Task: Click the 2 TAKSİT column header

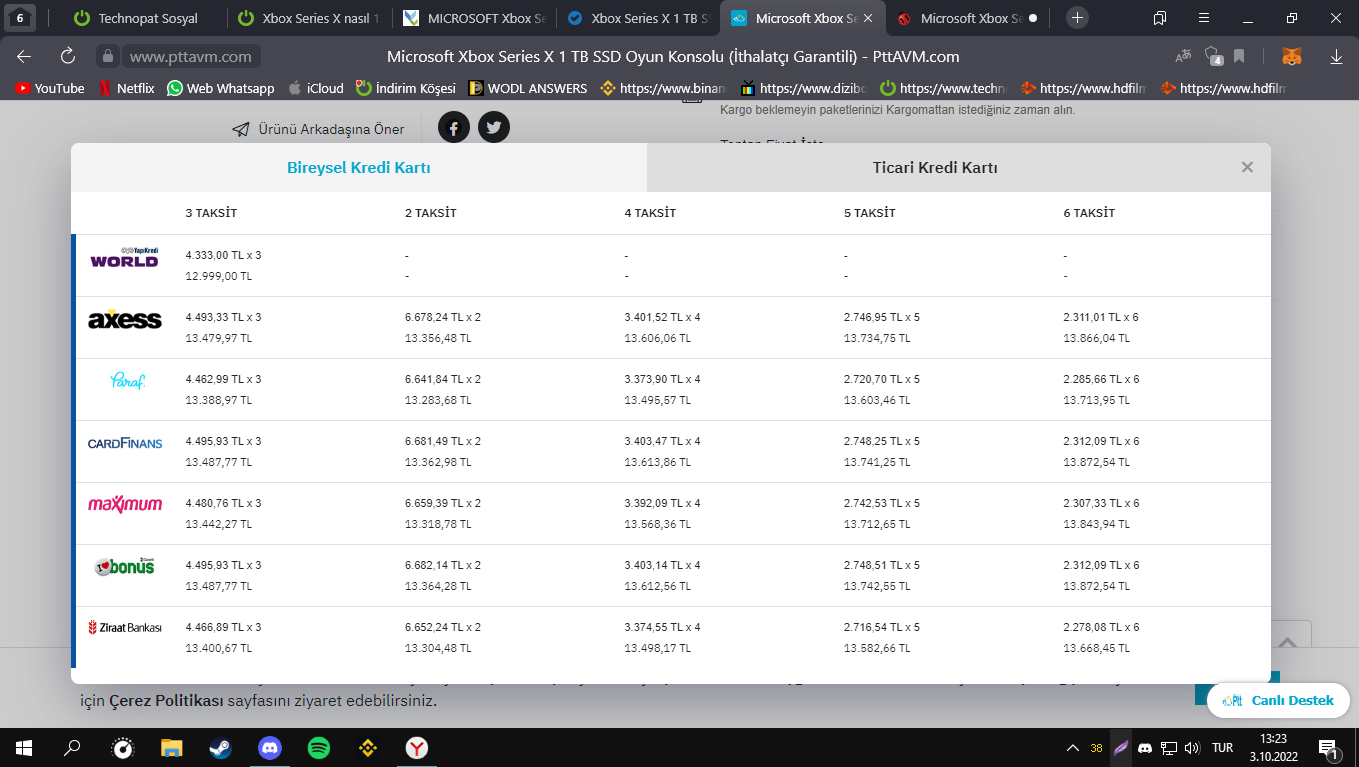Action: coord(431,213)
